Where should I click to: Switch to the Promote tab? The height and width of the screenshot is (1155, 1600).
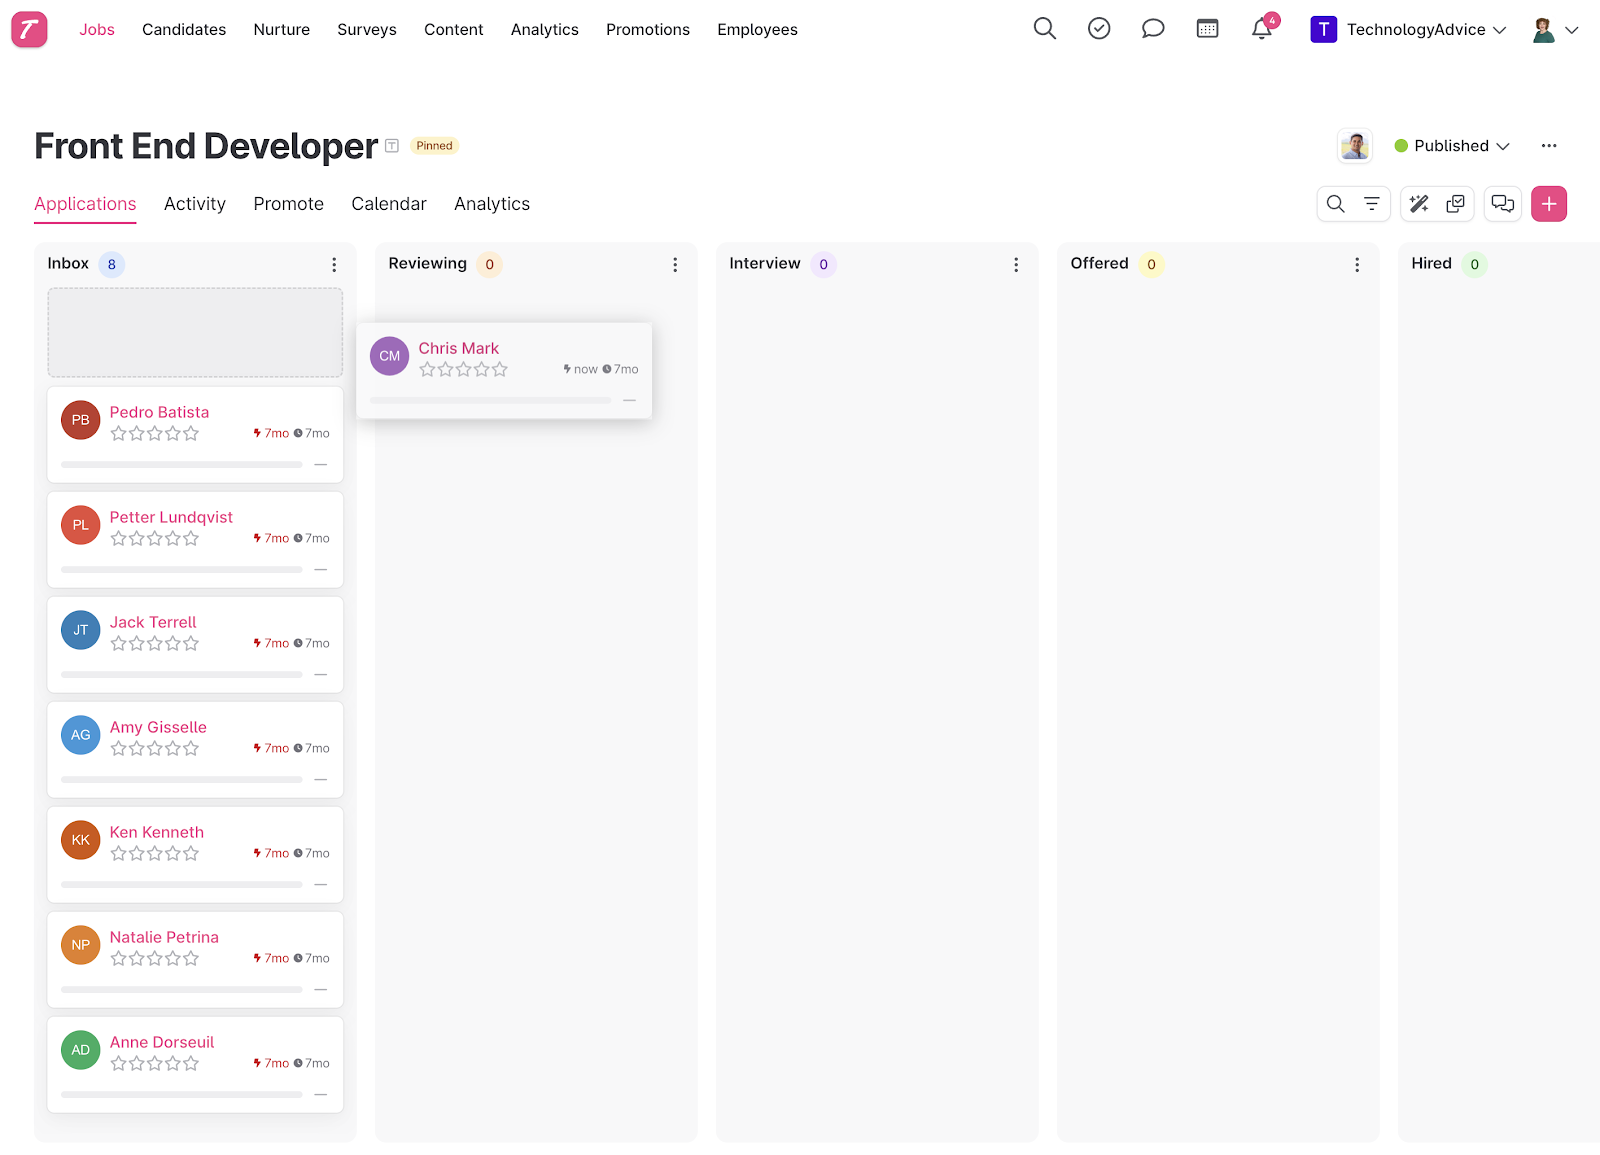click(289, 204)
